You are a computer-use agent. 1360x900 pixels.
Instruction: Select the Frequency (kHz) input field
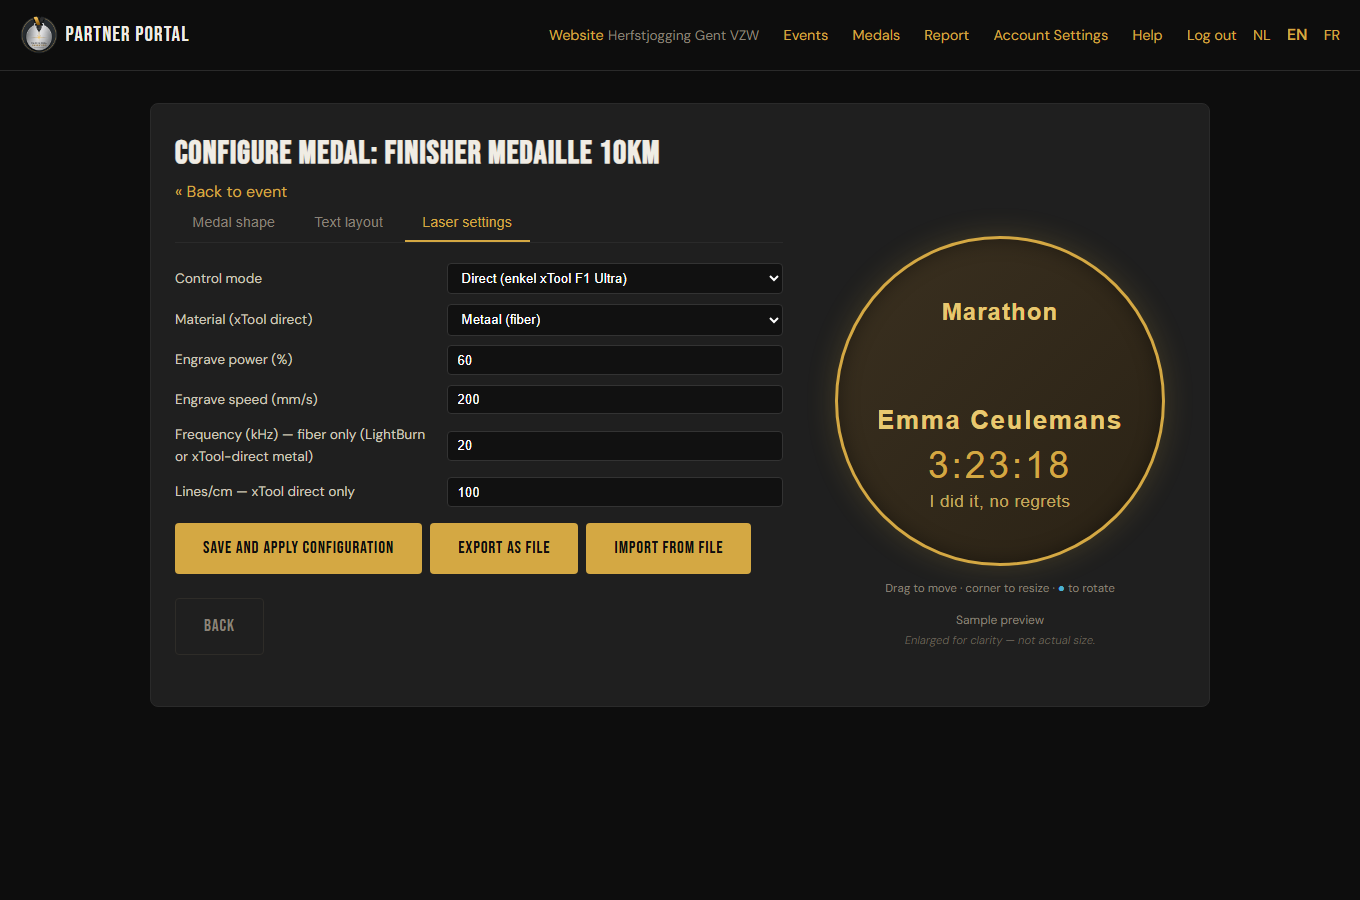pos(614,446)
